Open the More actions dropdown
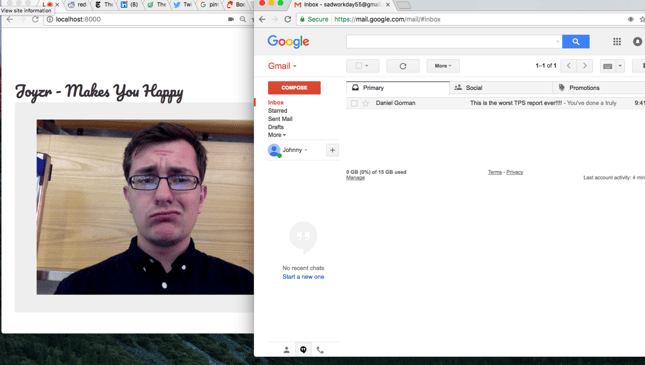The width and height of the screenshot is (645, 365). point(443,66)
